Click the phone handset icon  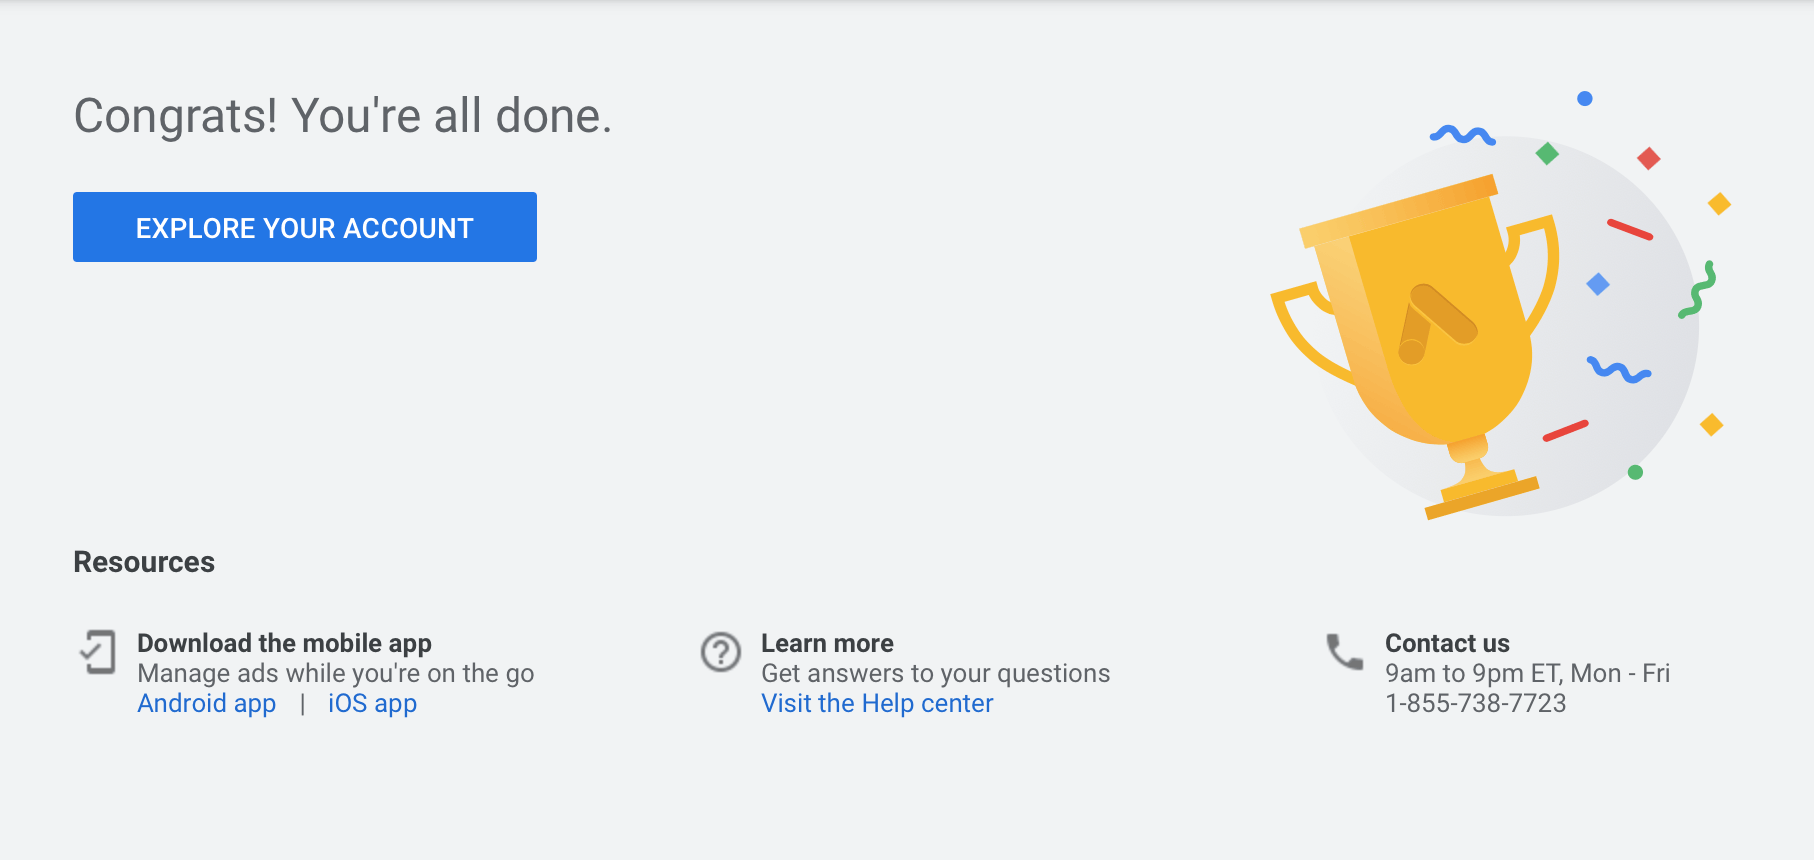[1344, 651]
